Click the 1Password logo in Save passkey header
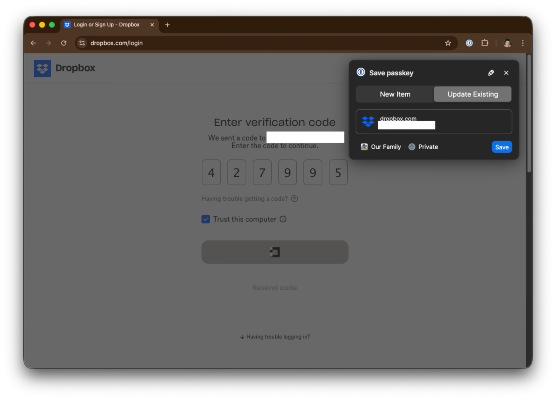556x400 pixels. point(361,72)
